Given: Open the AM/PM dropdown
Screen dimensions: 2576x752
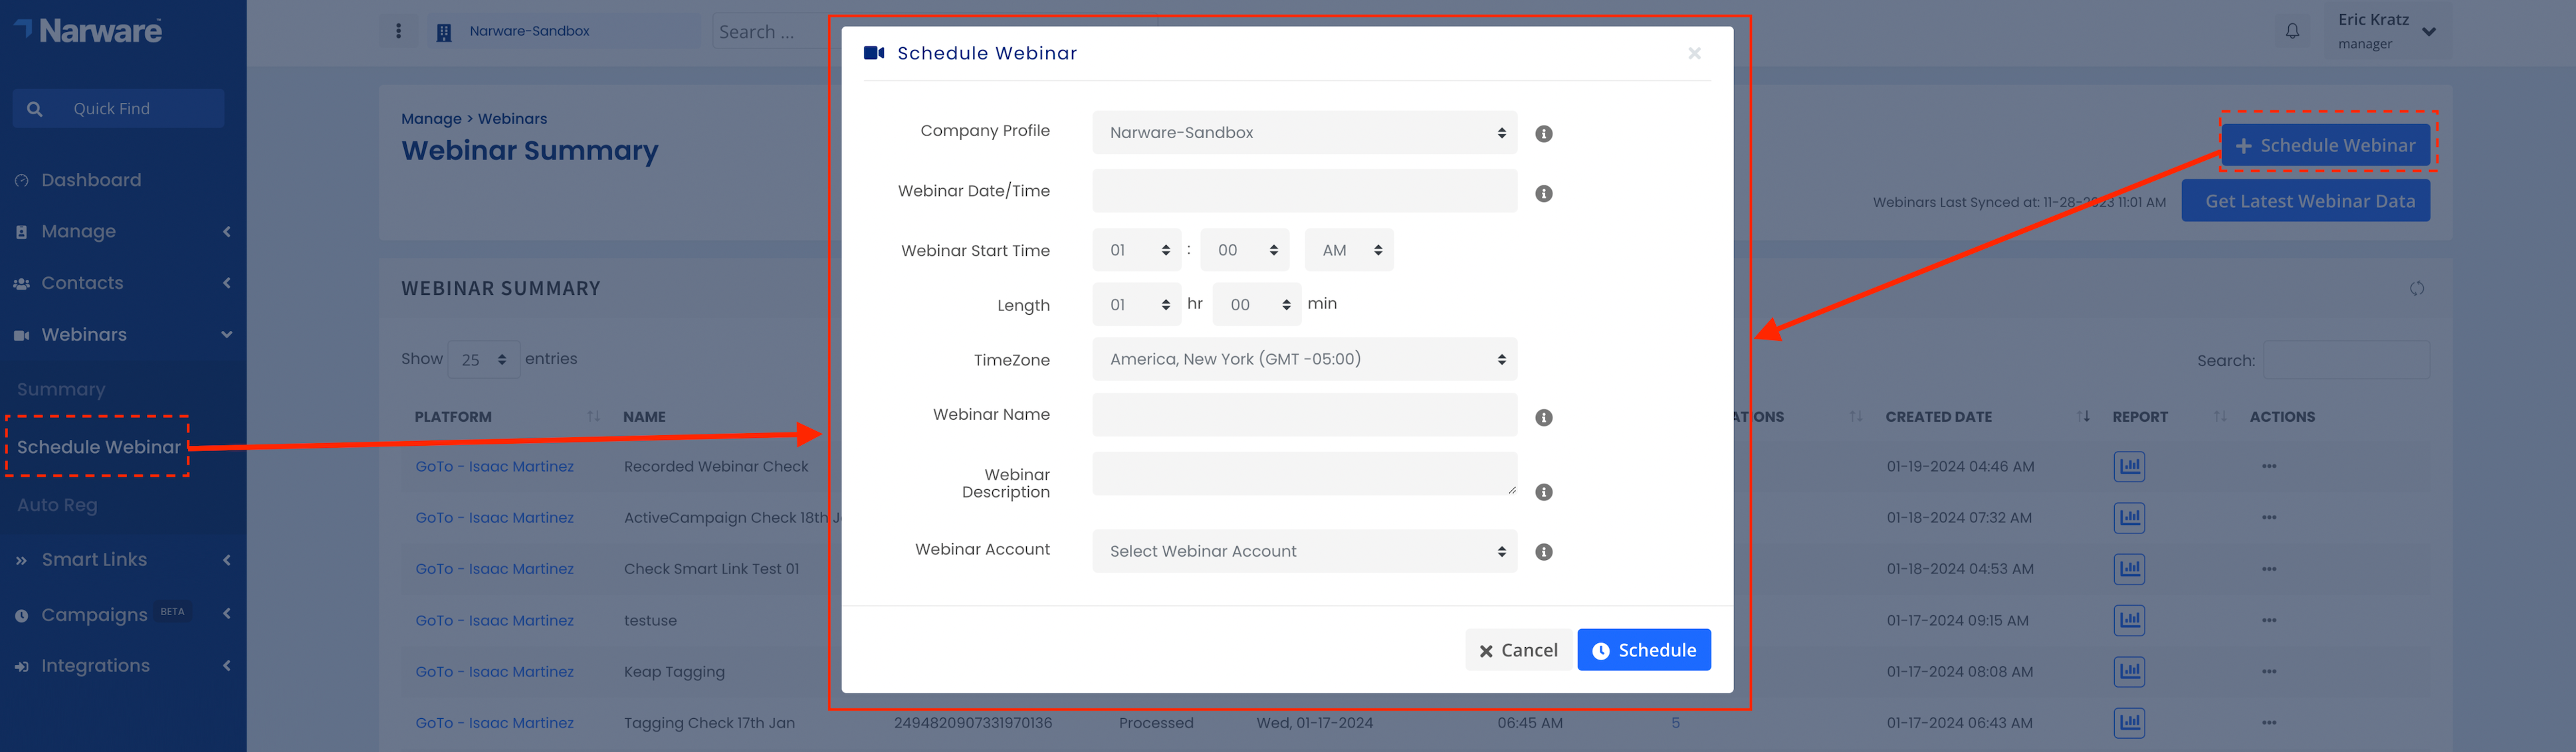Looking at the screenshot, I should tap(1349, 250).
